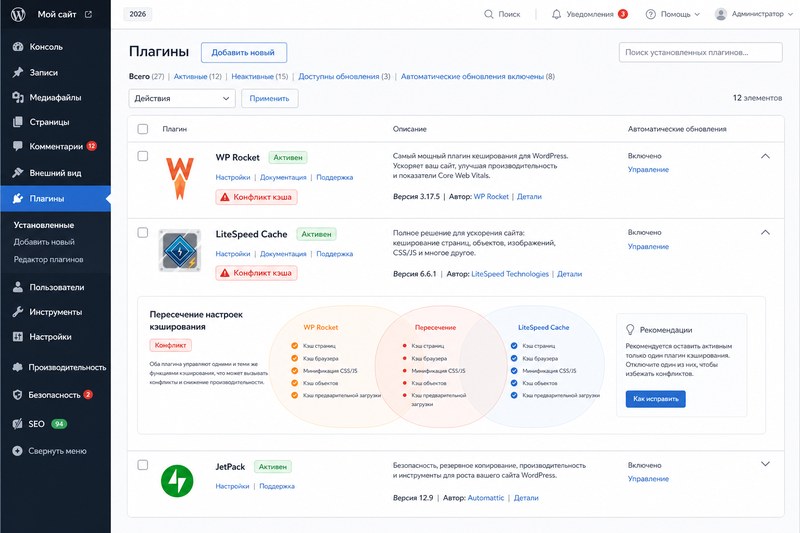
Task: Open Редактор плагинов submenu item
Action: (48, 259)
